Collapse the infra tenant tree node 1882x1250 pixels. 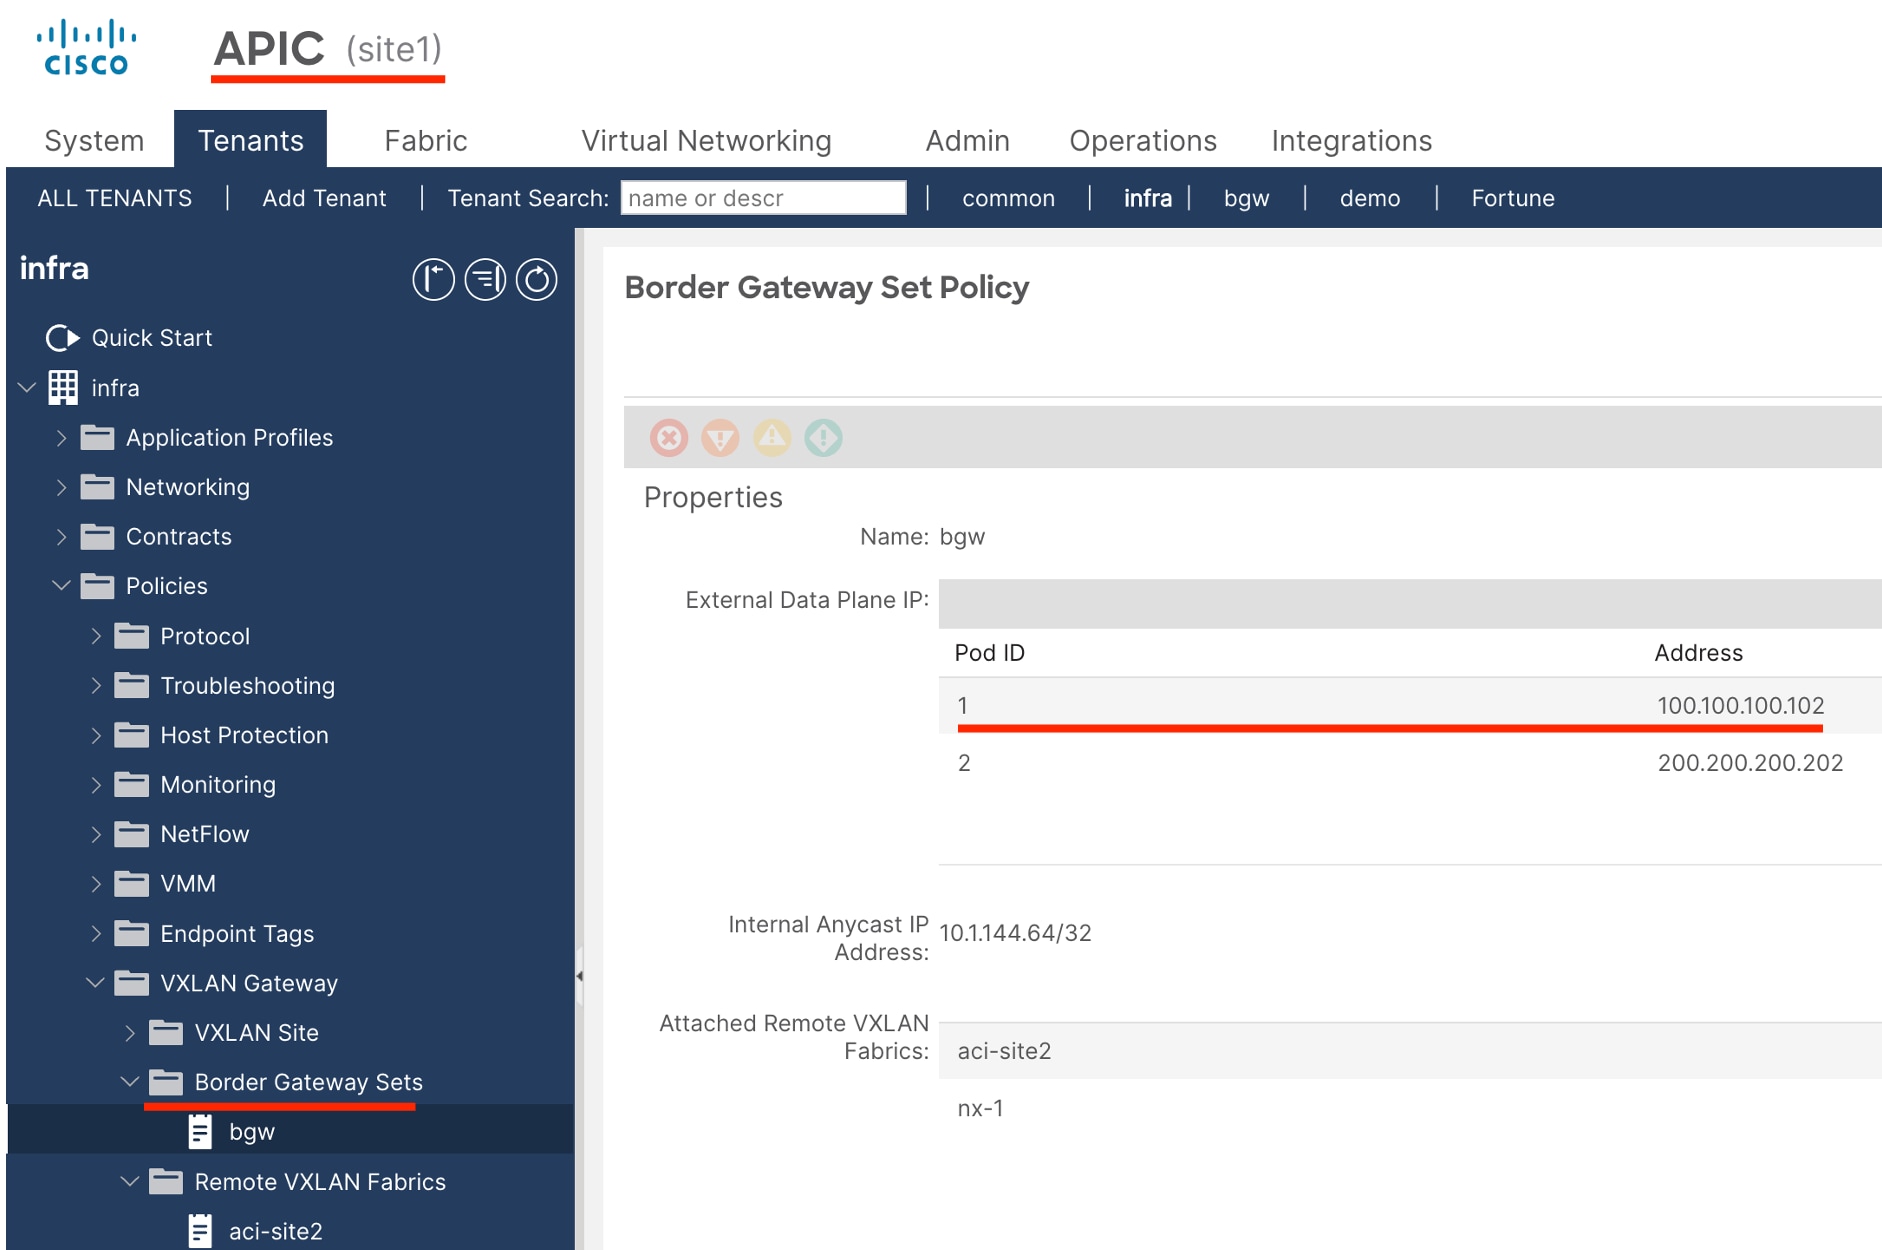(x=27, y=387)
